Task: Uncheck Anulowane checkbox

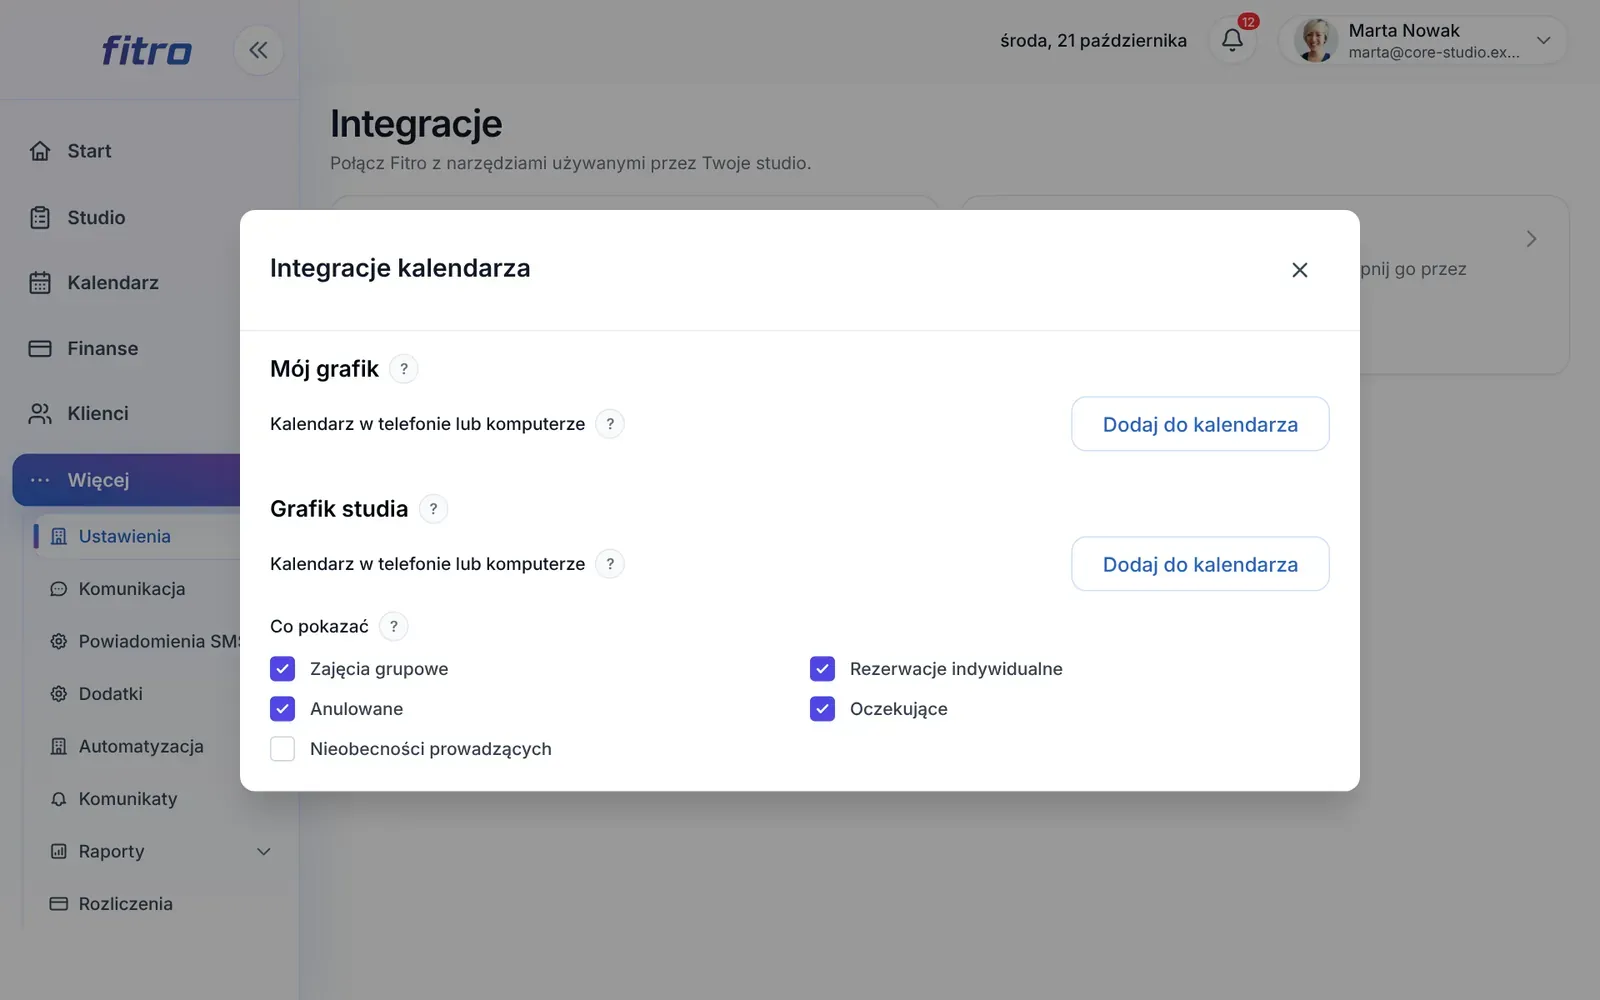Action: [283, 709]
